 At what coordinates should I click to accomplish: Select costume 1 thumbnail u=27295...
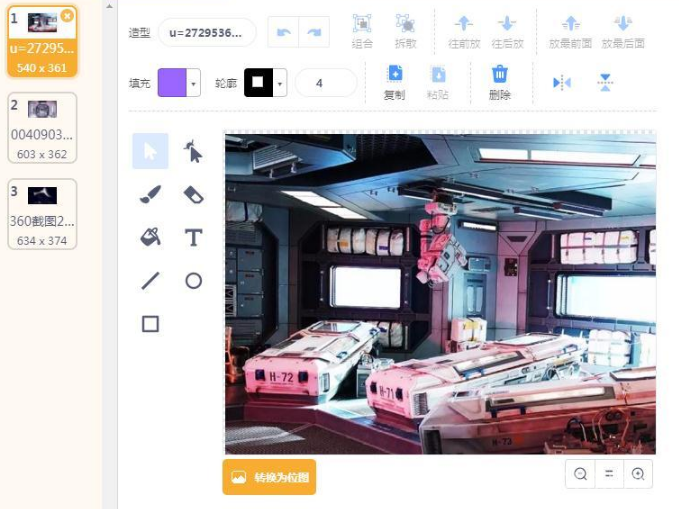pyautogui.click(x=42, y=42)
